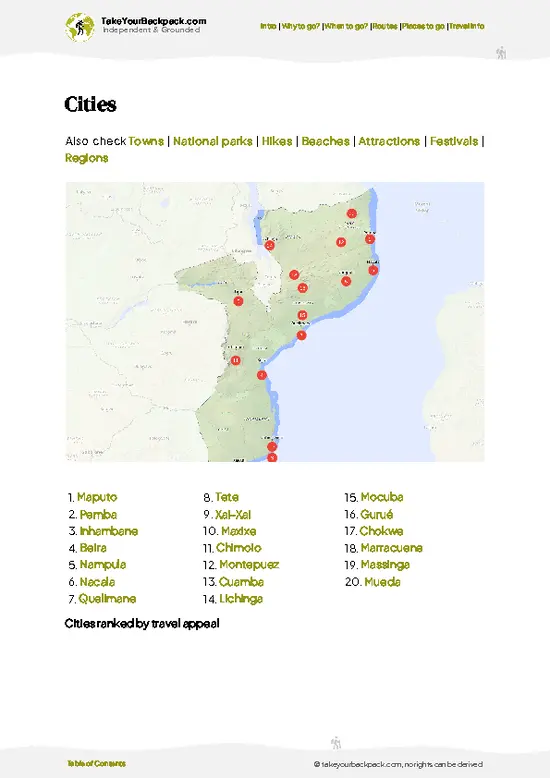Viewport: 550px width, 778px height.
Task: Open the Why to go? header link
Action: tap(301, 26)
